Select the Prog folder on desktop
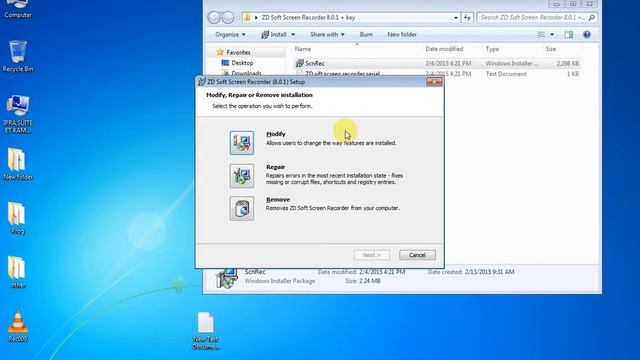Viewport: 640px width, 360px height. [x=18, y=218]
